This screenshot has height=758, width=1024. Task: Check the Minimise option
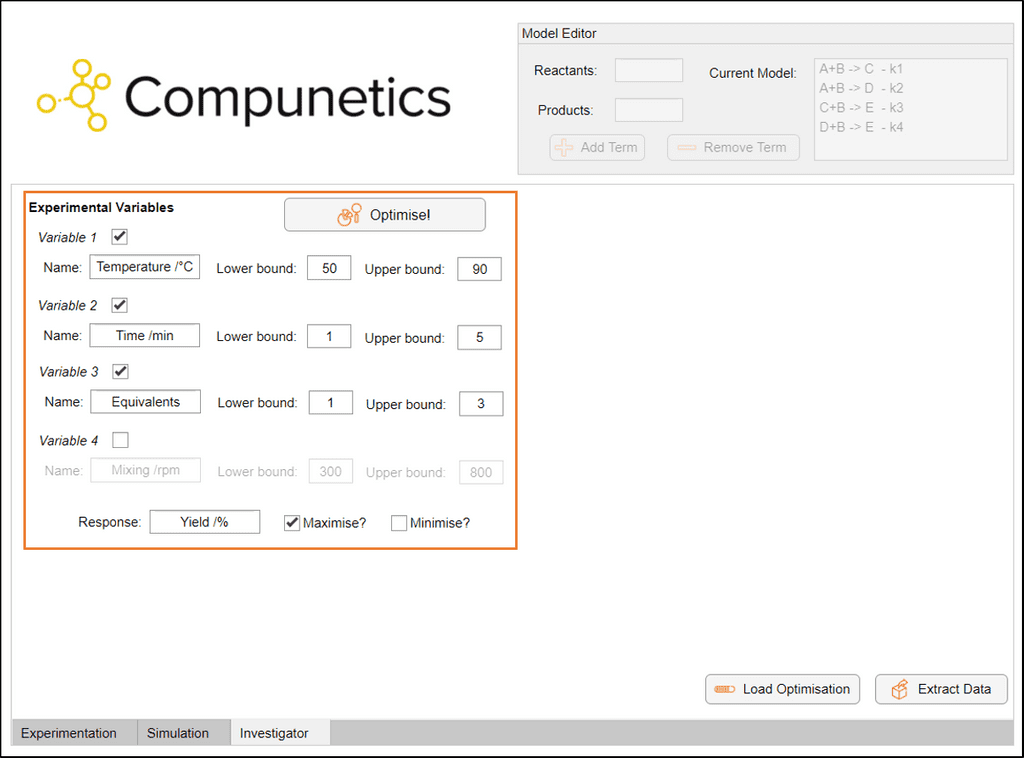(398, 523)
